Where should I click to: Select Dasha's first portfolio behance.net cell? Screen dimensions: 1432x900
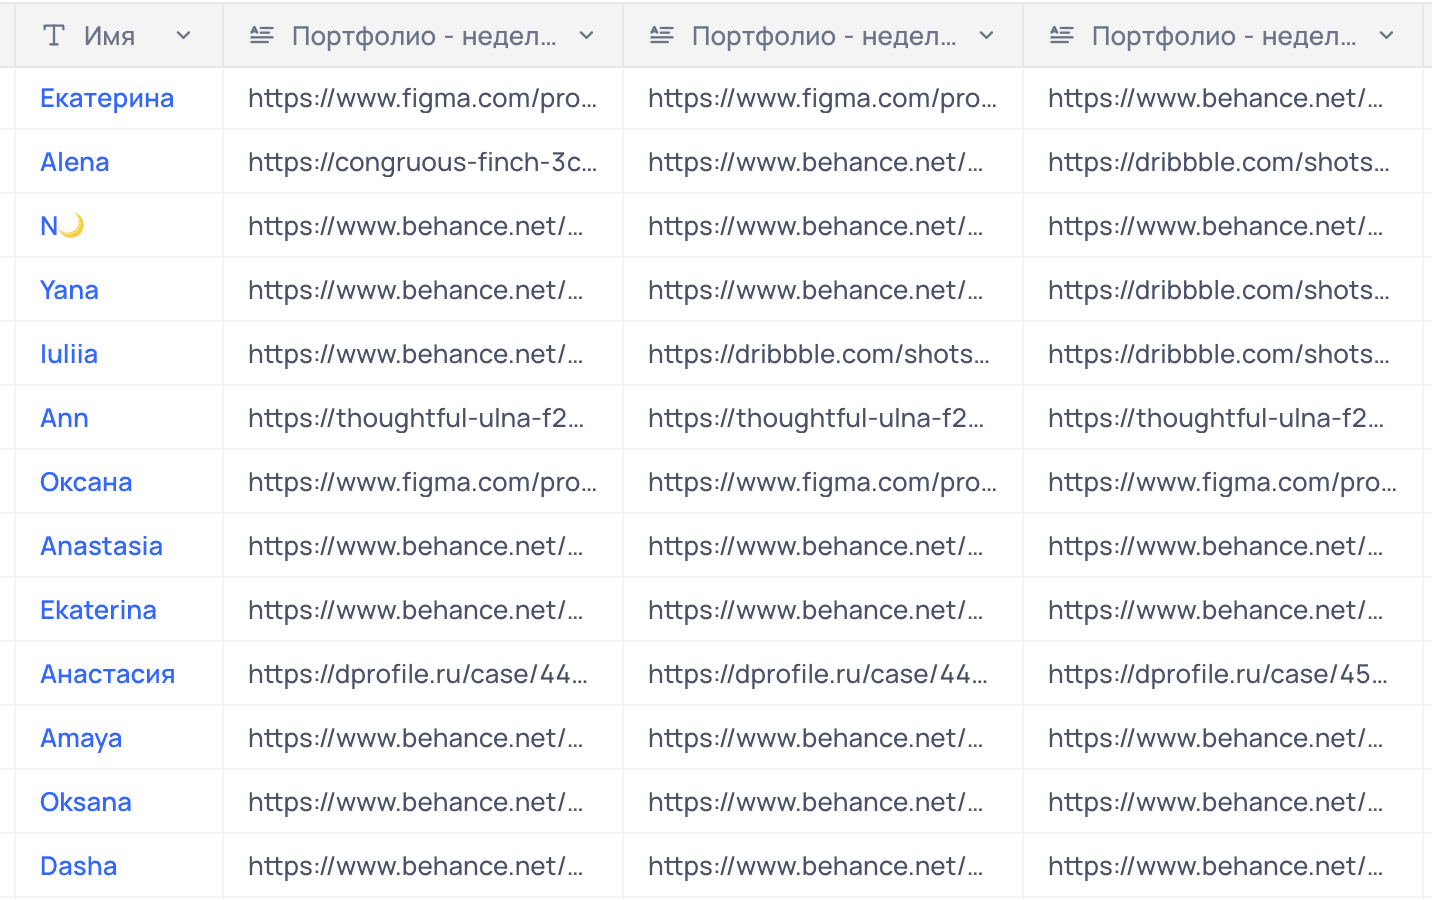coord(423,866)
